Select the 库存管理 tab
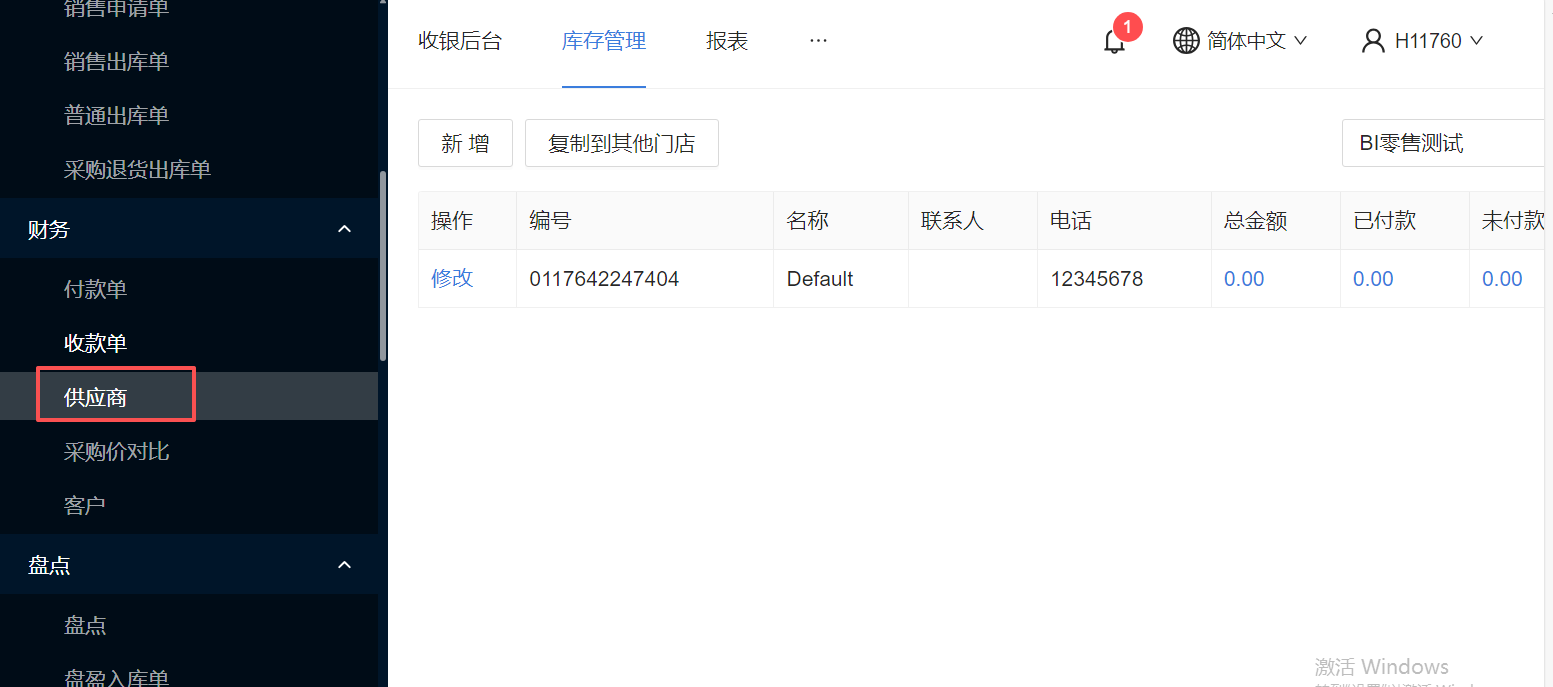 [604, 41]
